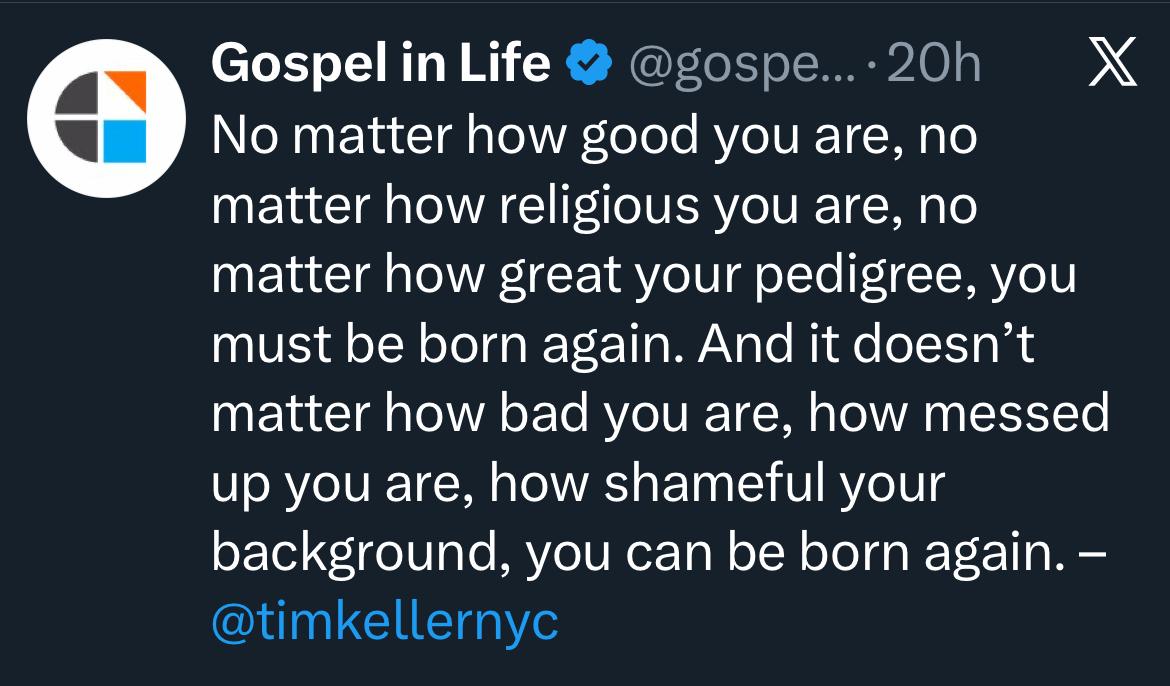The height and width of the screenshot is (686, 1170).
Task: Click the truncated @gospe... handle
Action: pyautogui.click(x=740, y=66)
